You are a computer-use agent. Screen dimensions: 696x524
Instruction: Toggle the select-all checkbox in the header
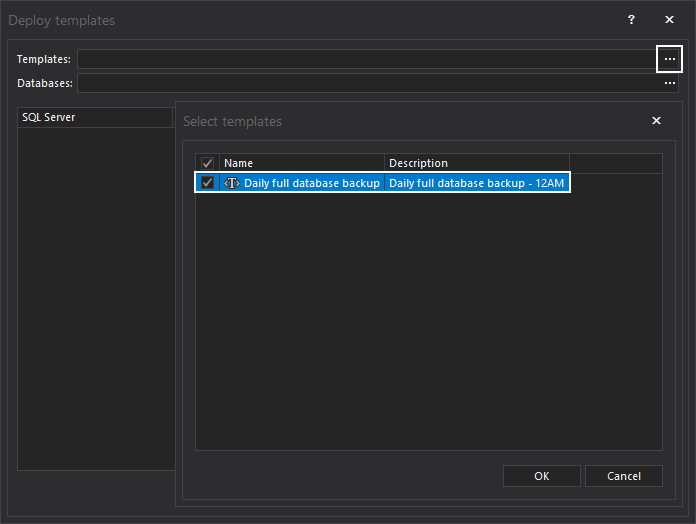(207, 163)
